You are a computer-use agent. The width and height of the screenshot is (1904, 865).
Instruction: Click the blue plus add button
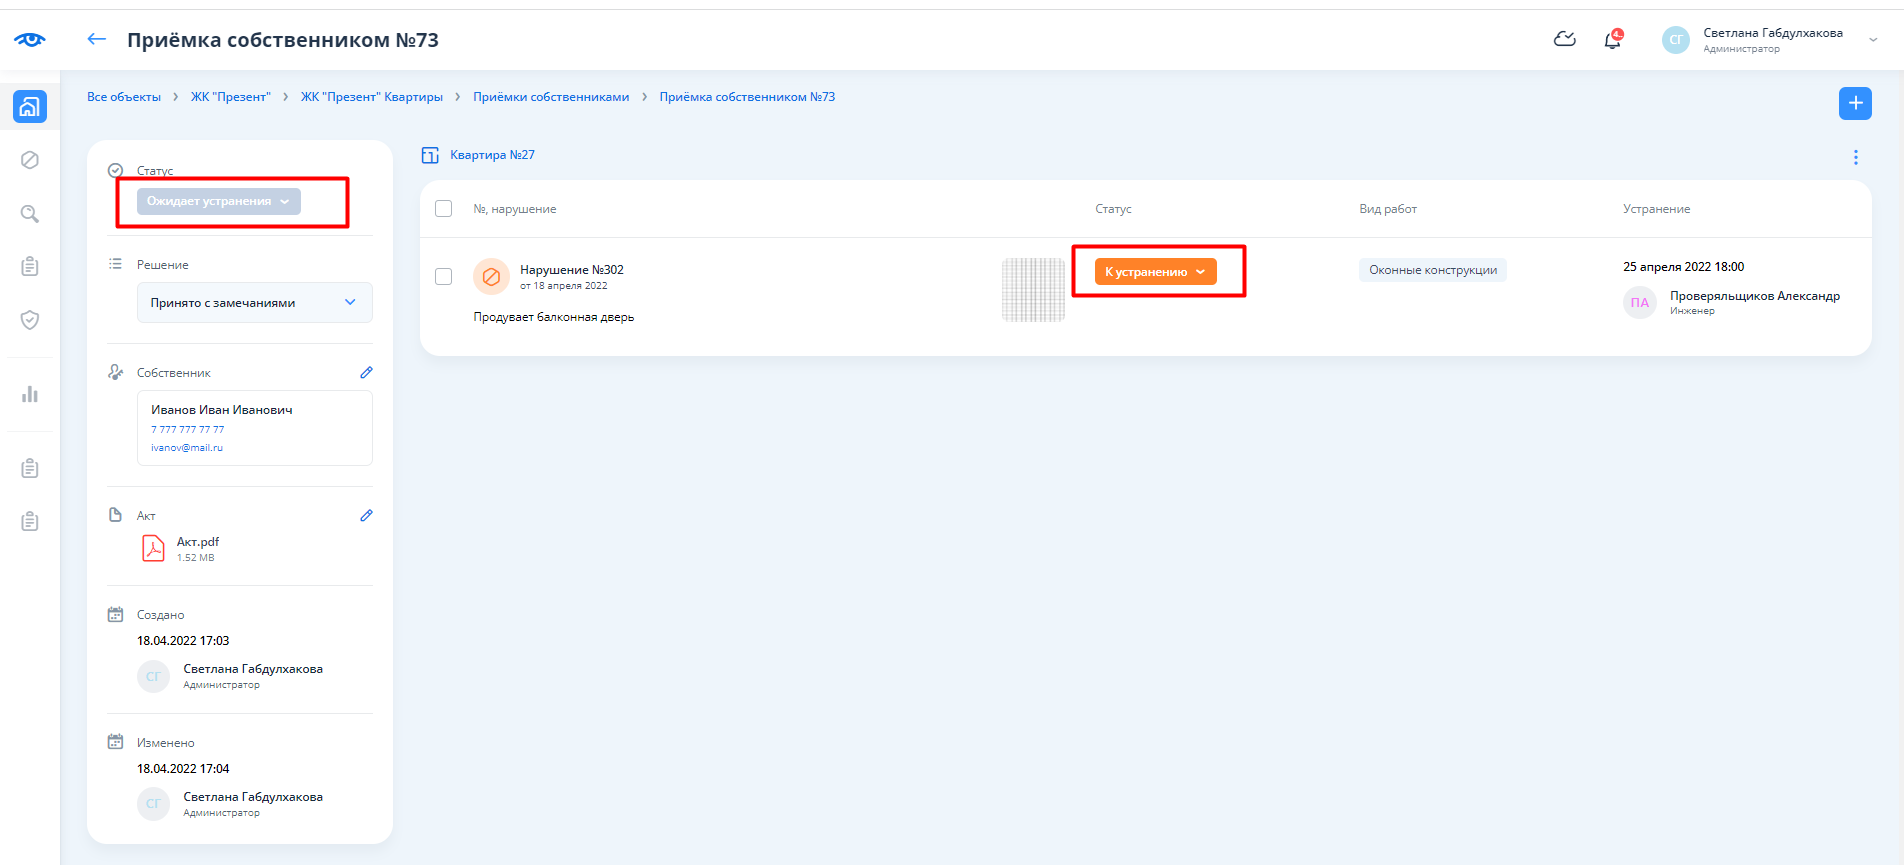[x=1855, y=103]
